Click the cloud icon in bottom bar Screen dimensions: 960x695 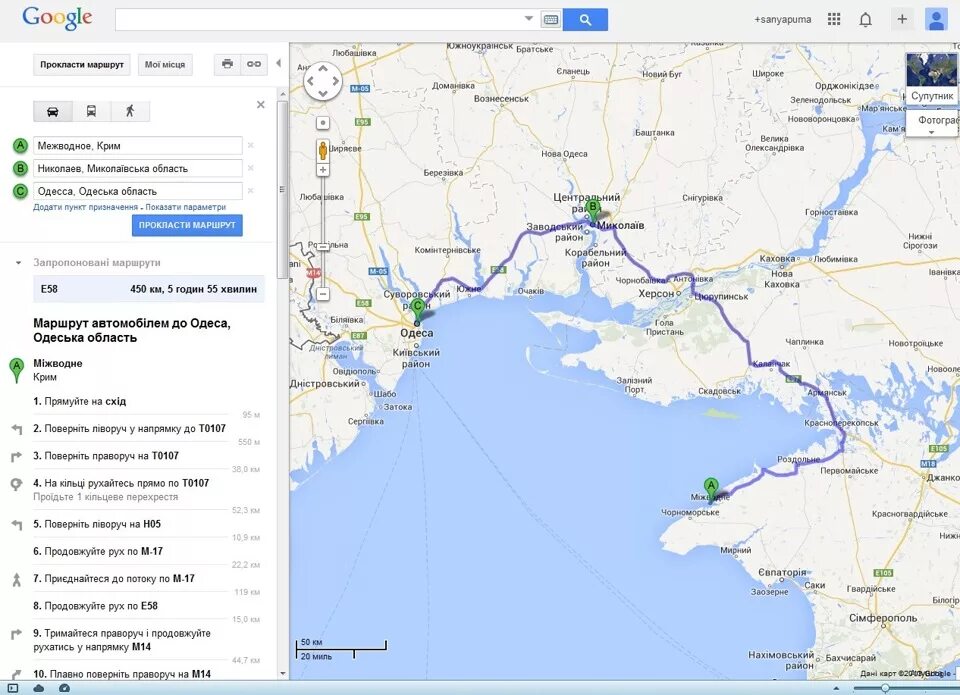[39, 688]
